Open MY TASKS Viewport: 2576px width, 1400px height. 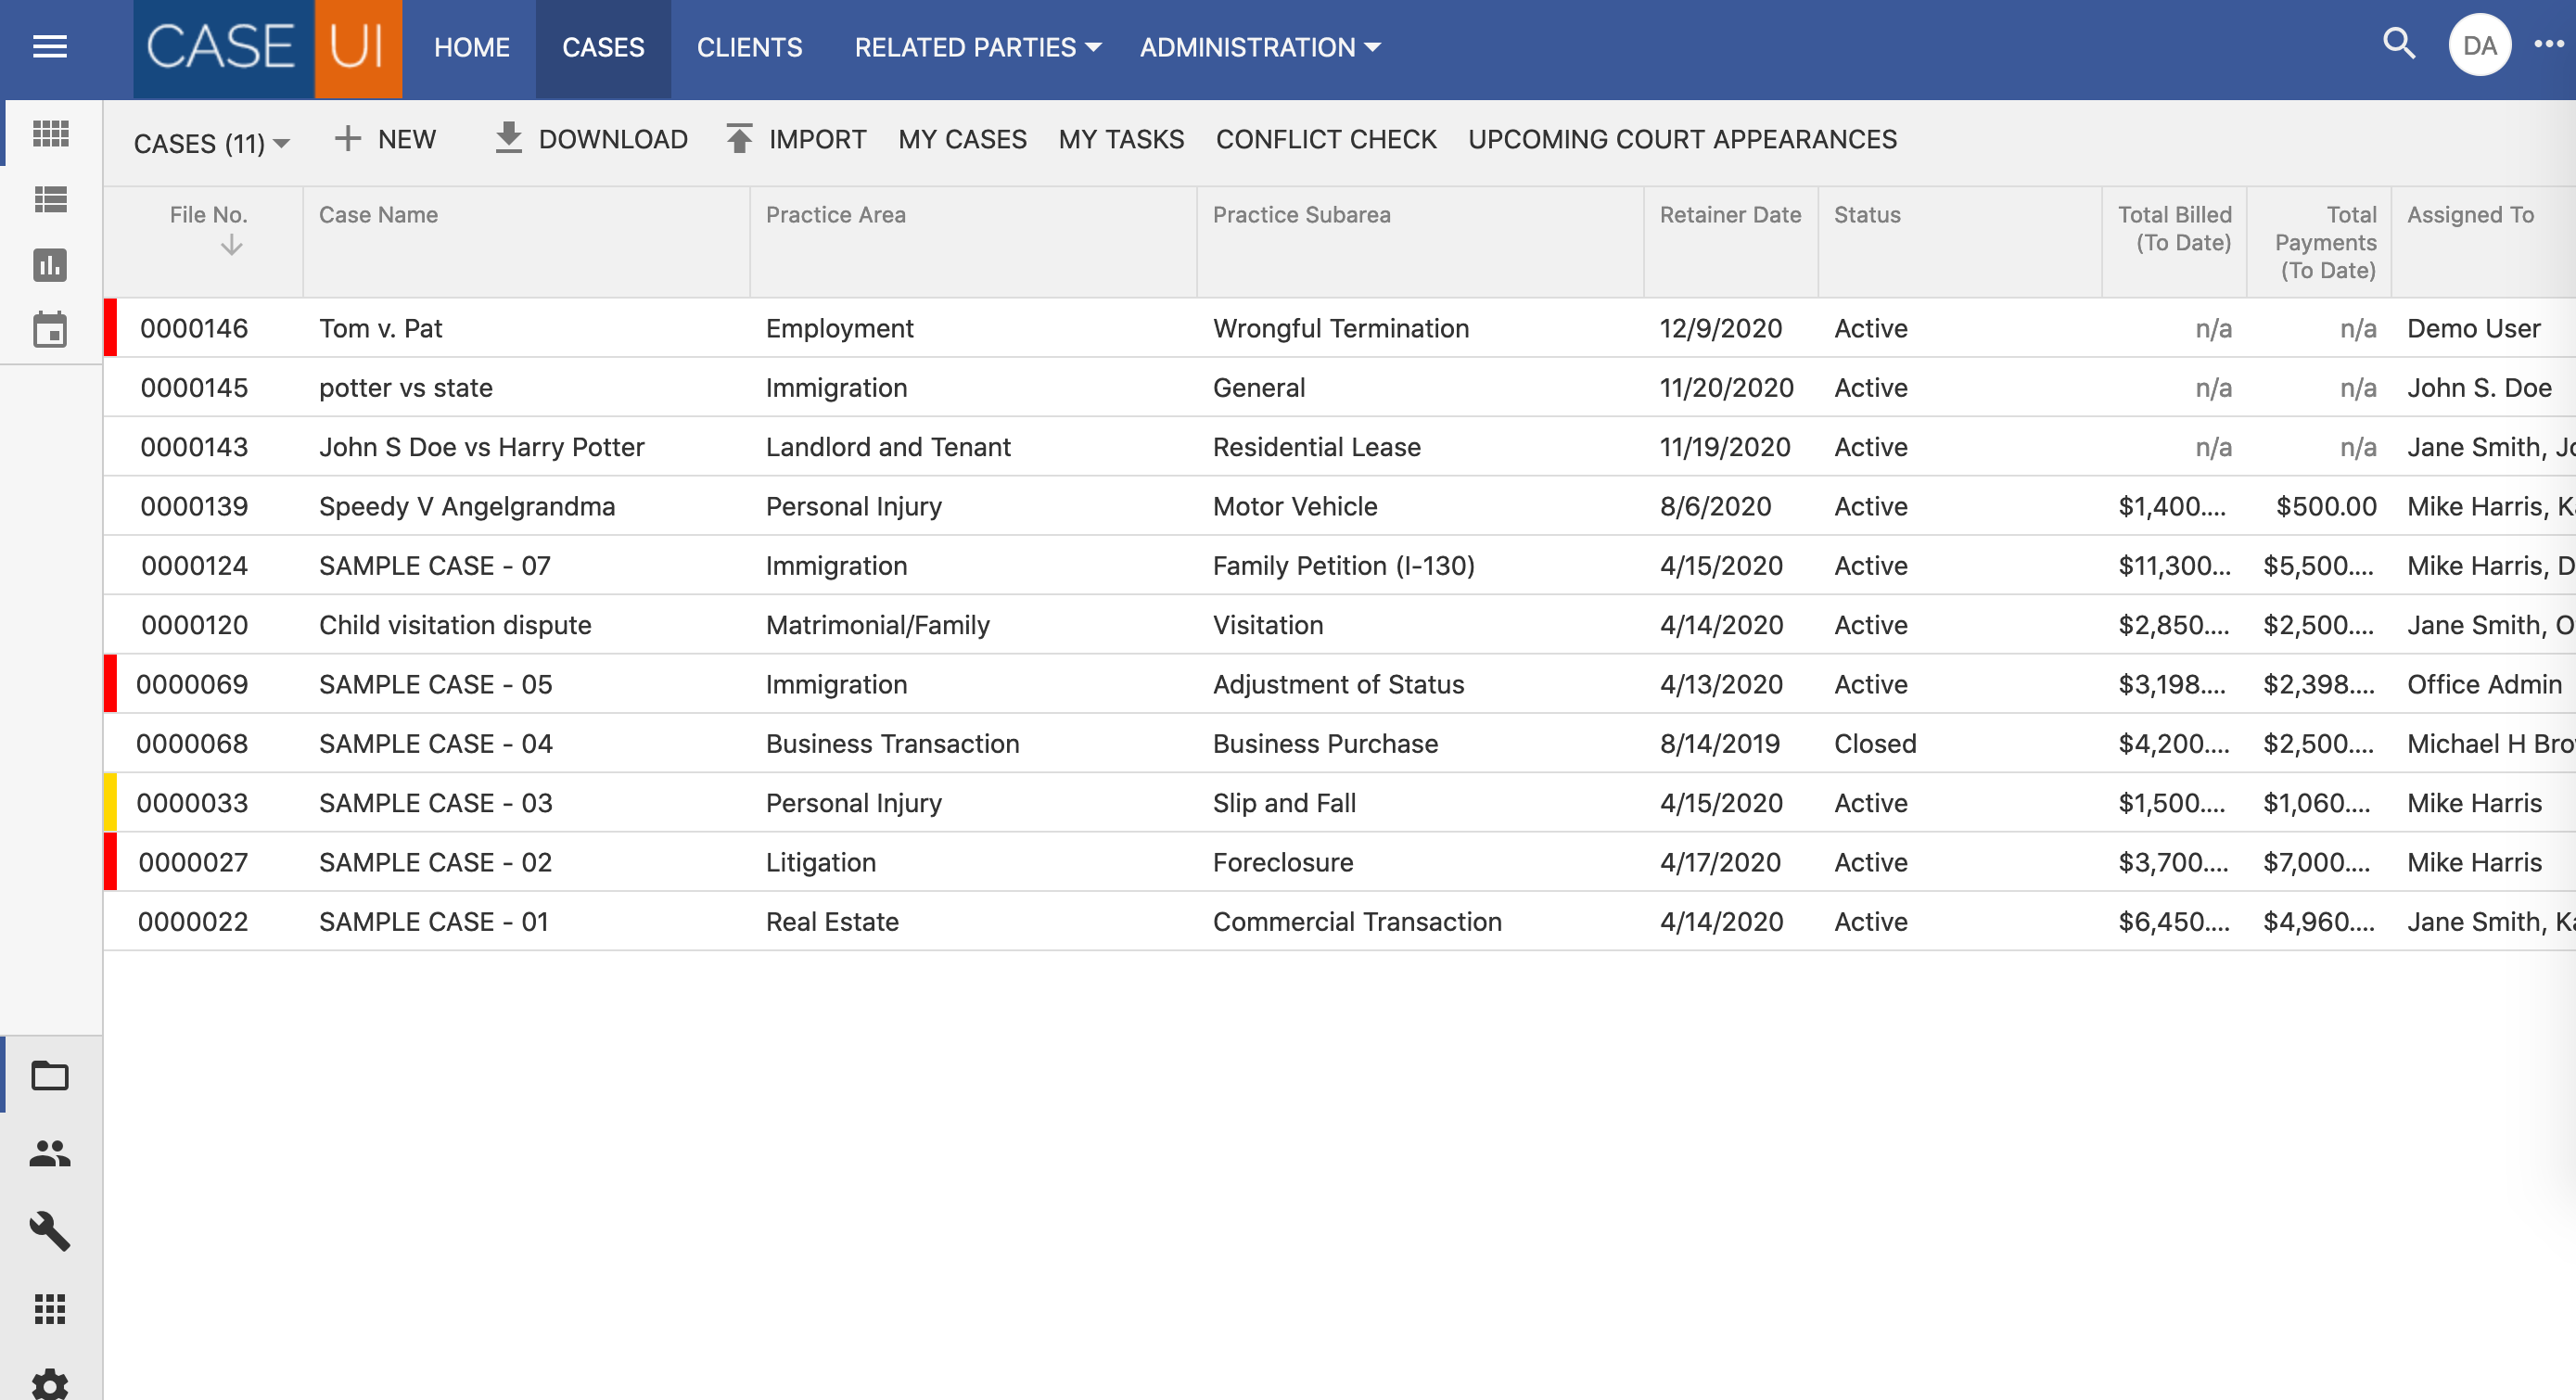point(1121,139)
